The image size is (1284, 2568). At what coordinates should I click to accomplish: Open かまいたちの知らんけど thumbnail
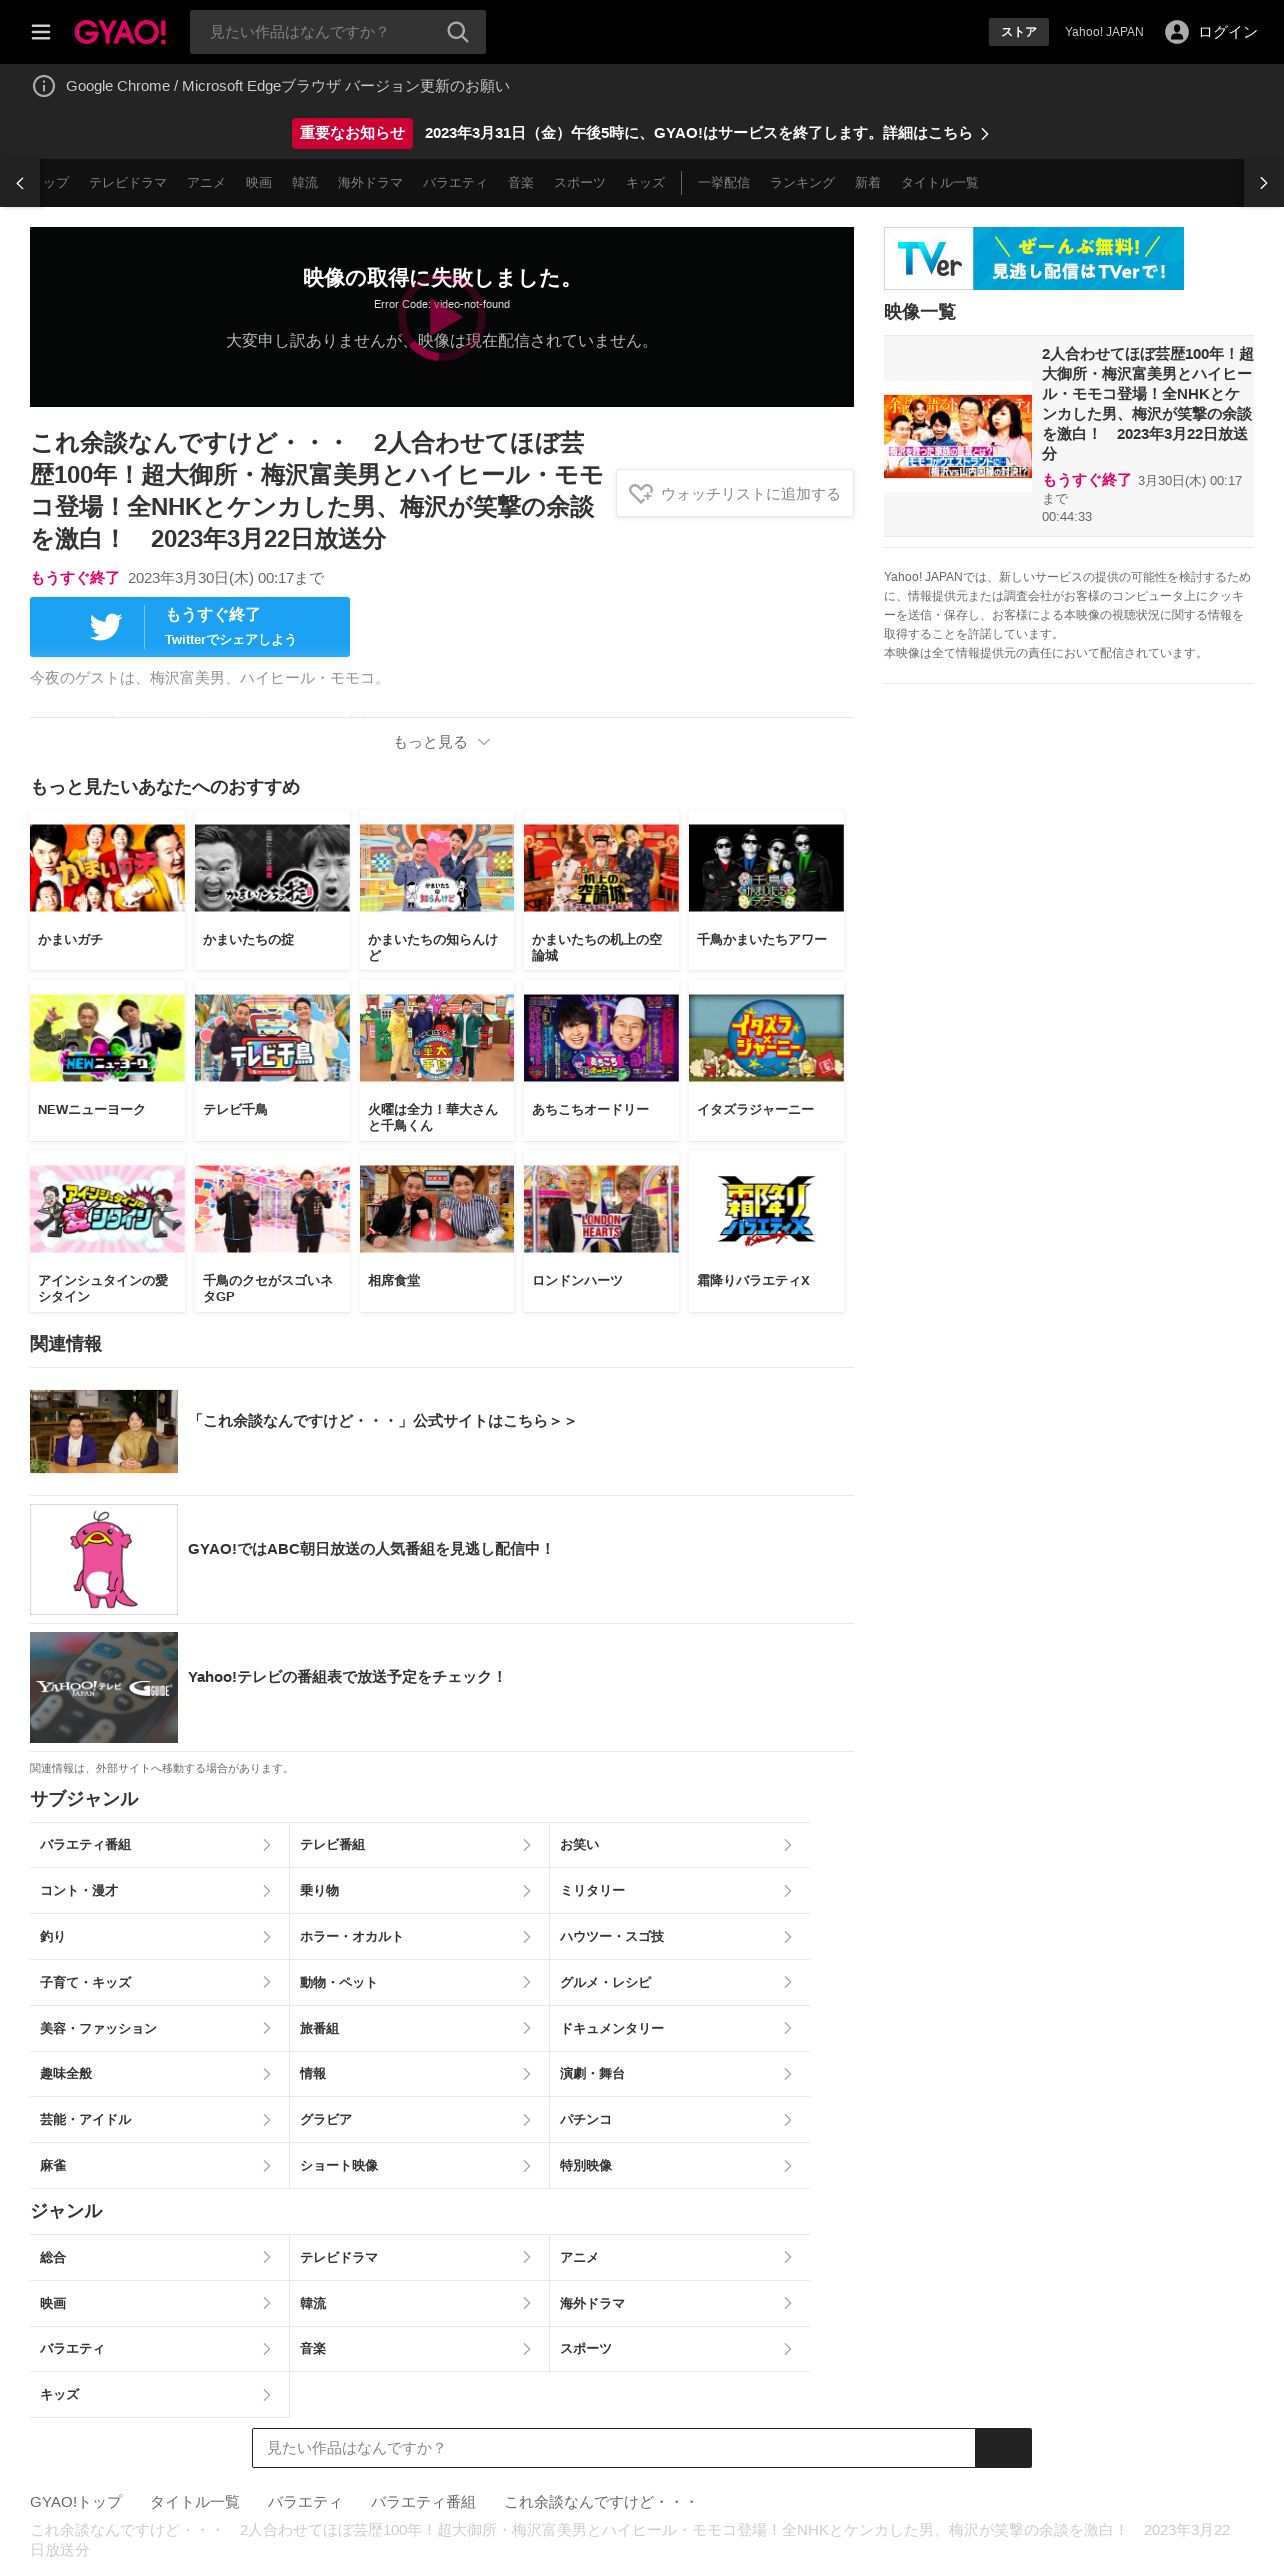tap(437, 868)
